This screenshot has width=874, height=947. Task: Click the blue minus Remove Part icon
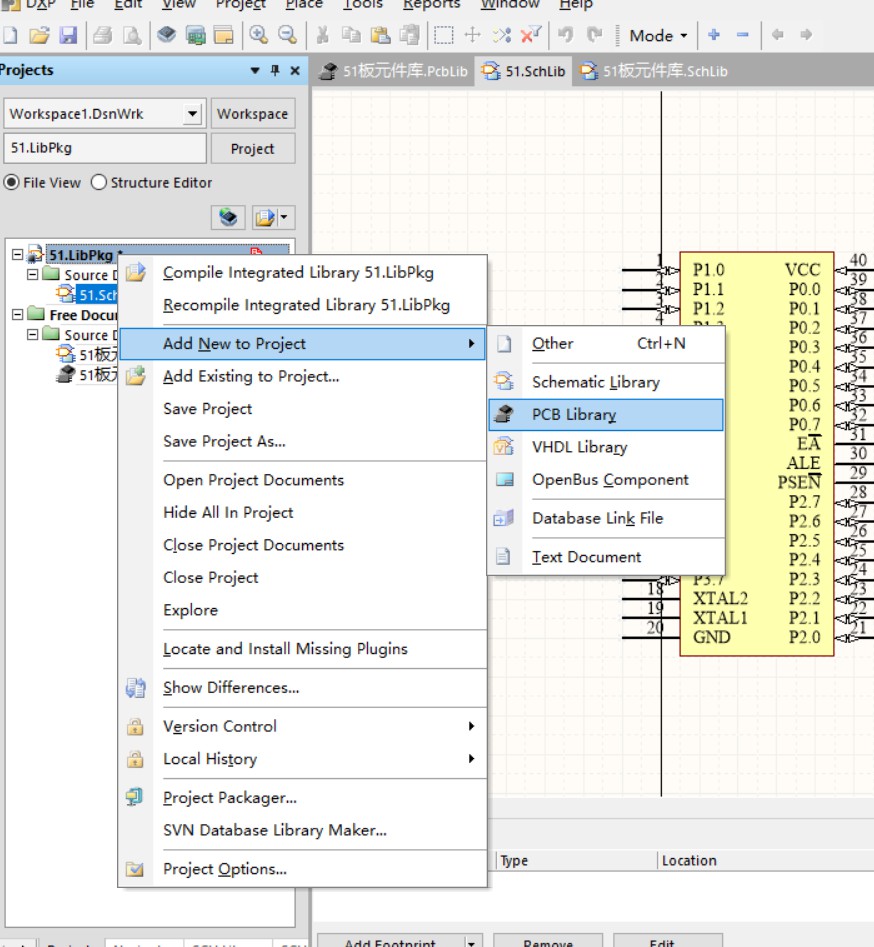click(x=742, y=35)
